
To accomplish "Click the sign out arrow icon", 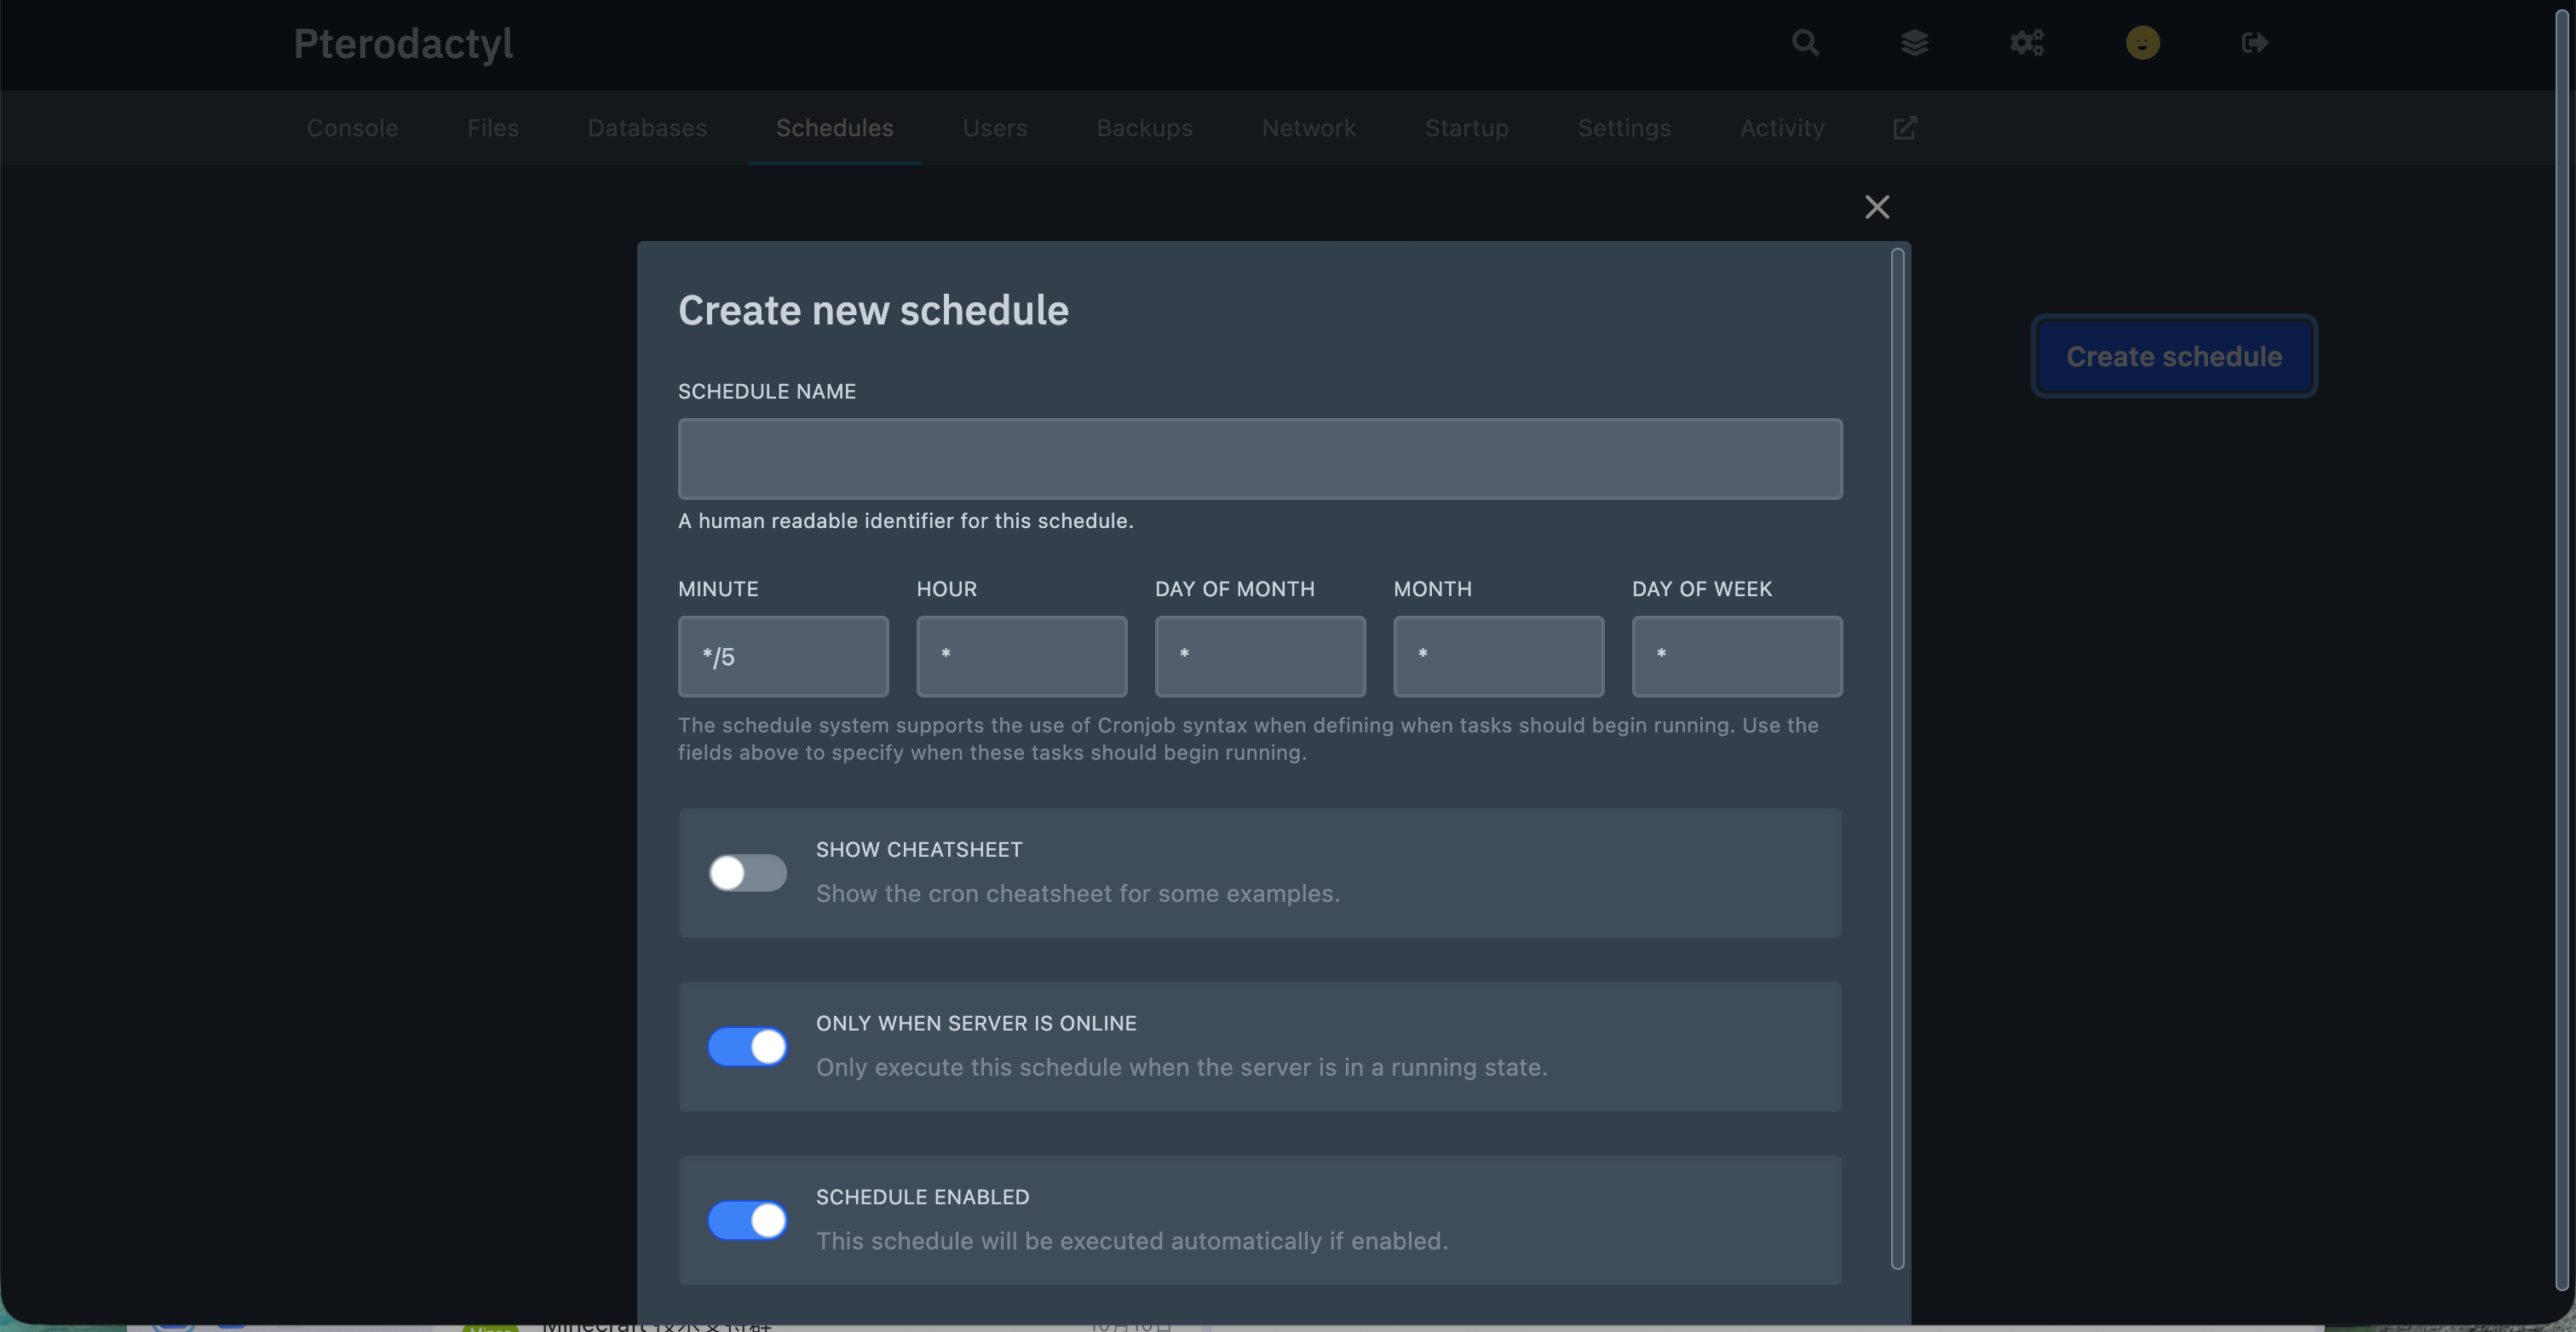I will coord(2254,43).
